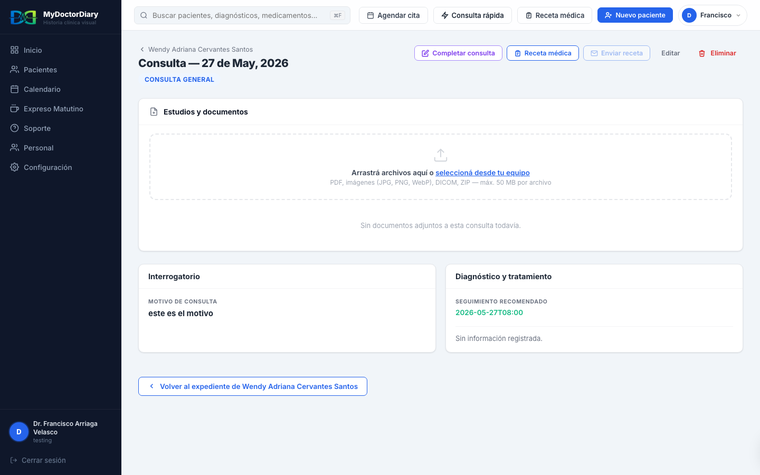Open the outlined Receta médica button
Screen dimensions: 760x475
[542, 53]
